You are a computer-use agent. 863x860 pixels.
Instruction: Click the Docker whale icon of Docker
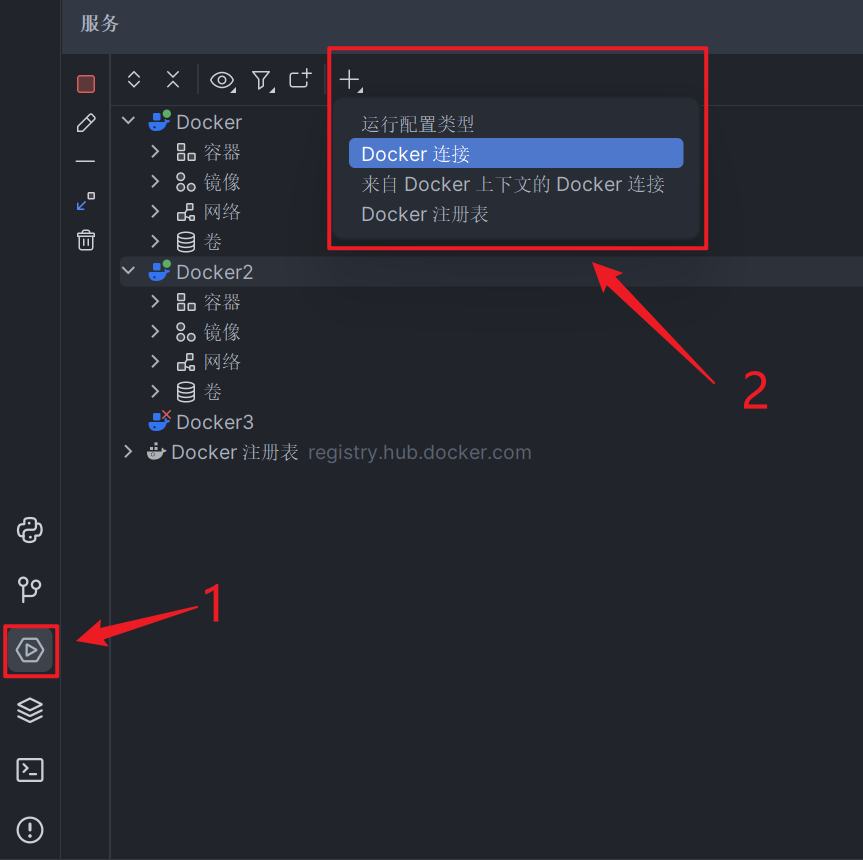[x=159, y=121]
